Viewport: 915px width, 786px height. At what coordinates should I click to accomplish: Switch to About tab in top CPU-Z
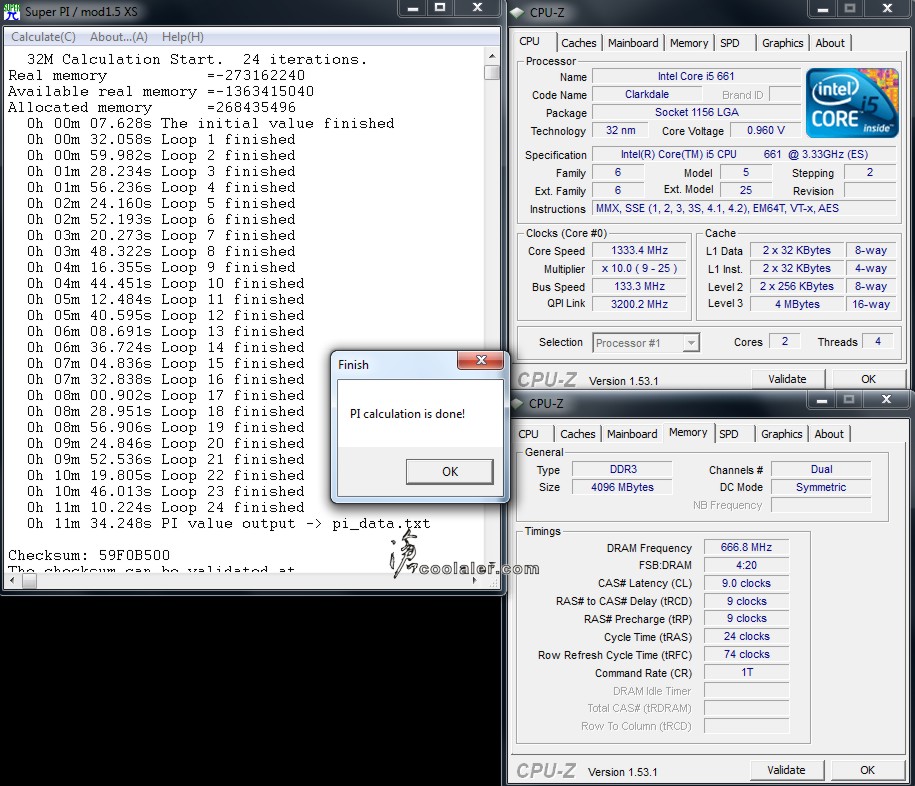[x=830, y=43]
